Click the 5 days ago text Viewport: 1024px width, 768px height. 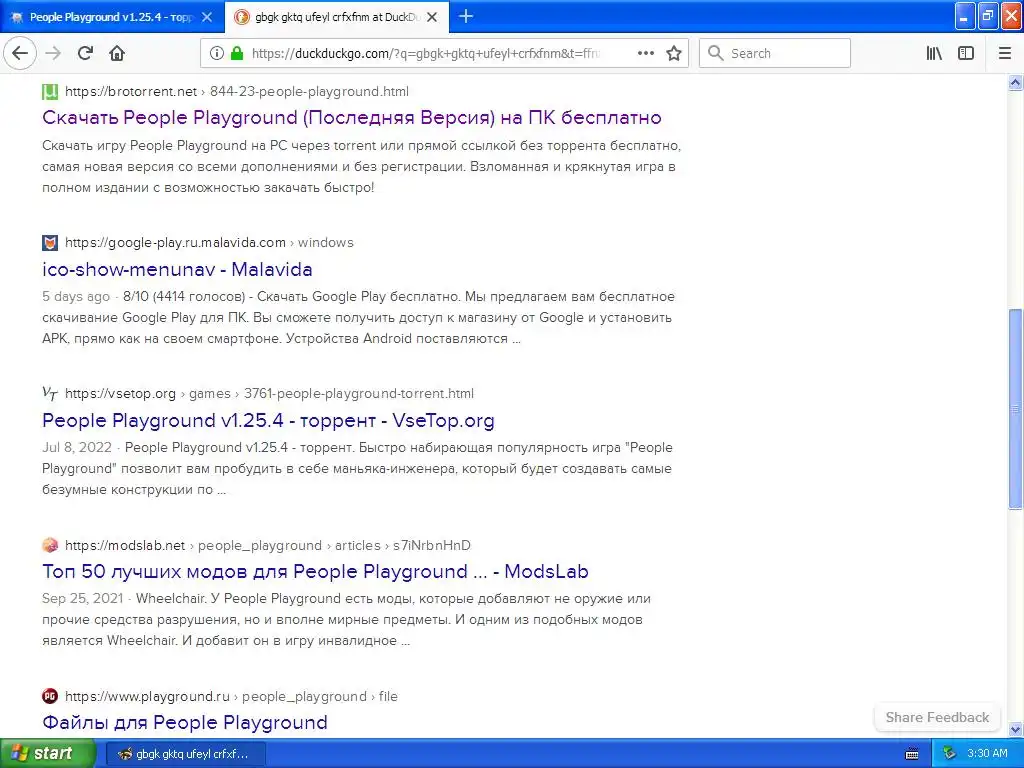click(76, 296)
